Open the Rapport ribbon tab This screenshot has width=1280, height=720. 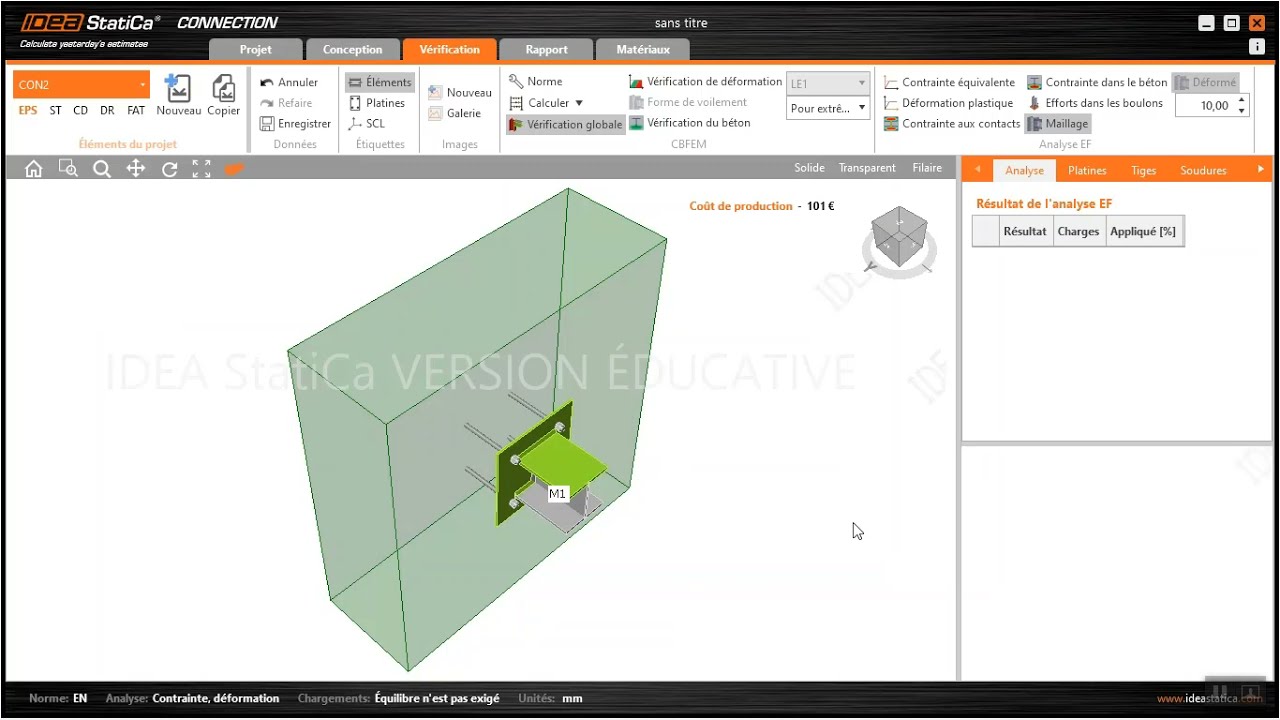tap(546, 50)
